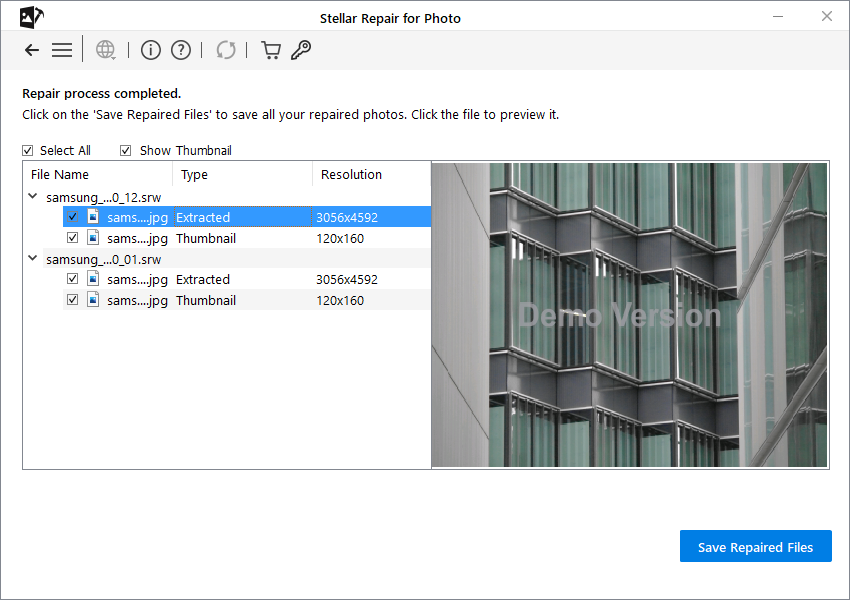Collapse the samsung_...0_01.srw tree node
Screen dimensions: 850x600
[x=33, y=259]
